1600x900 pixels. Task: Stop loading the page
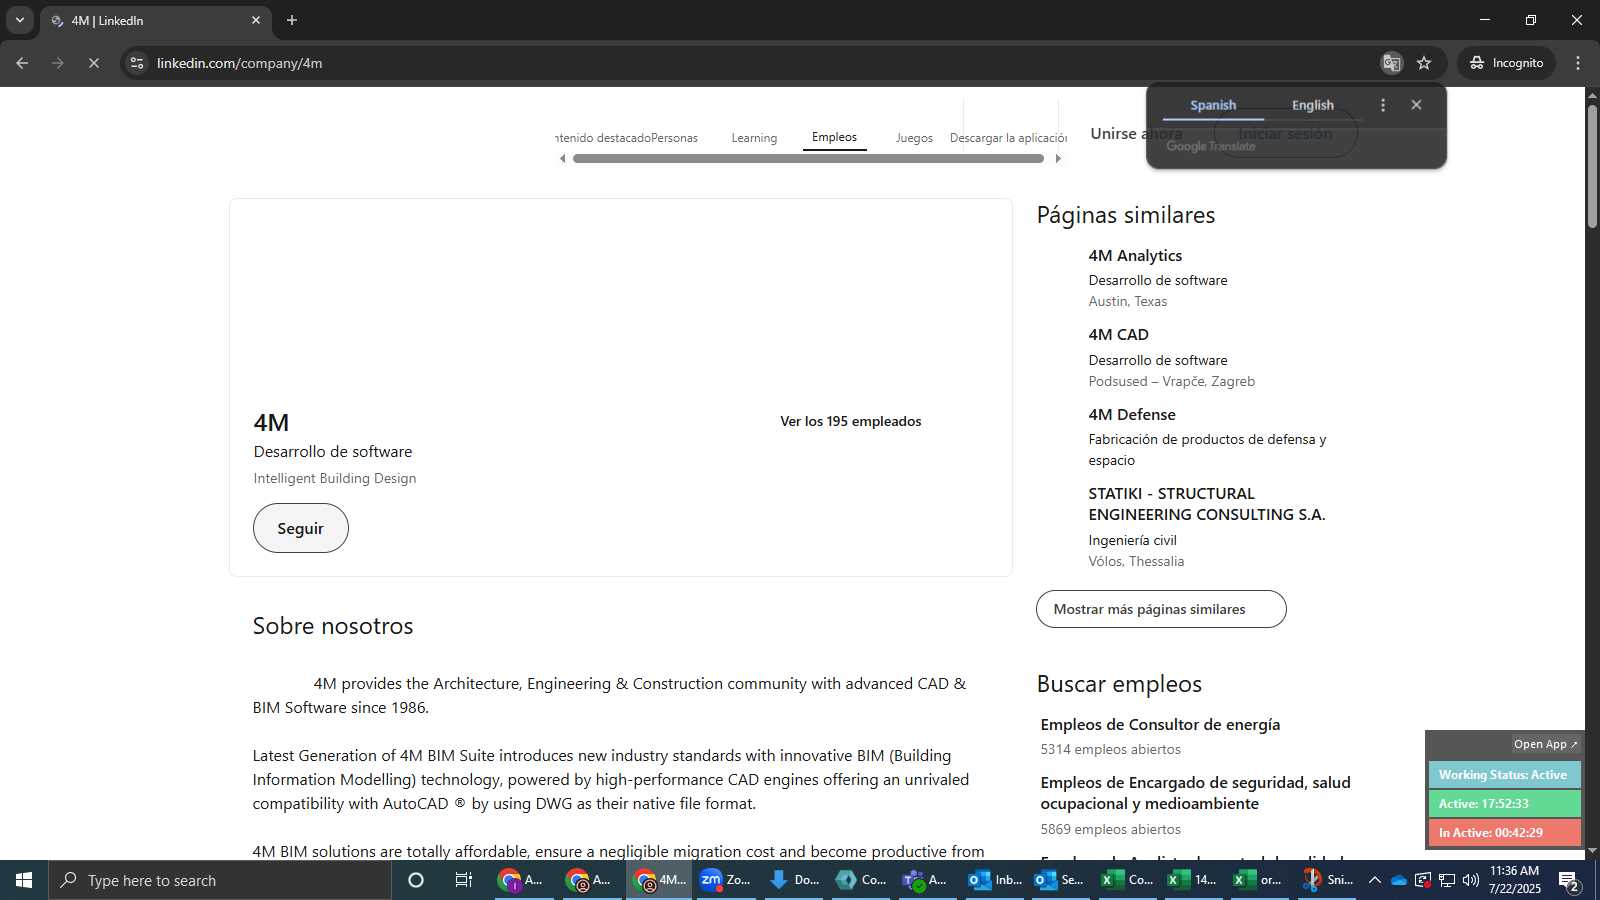coord(93,63)
